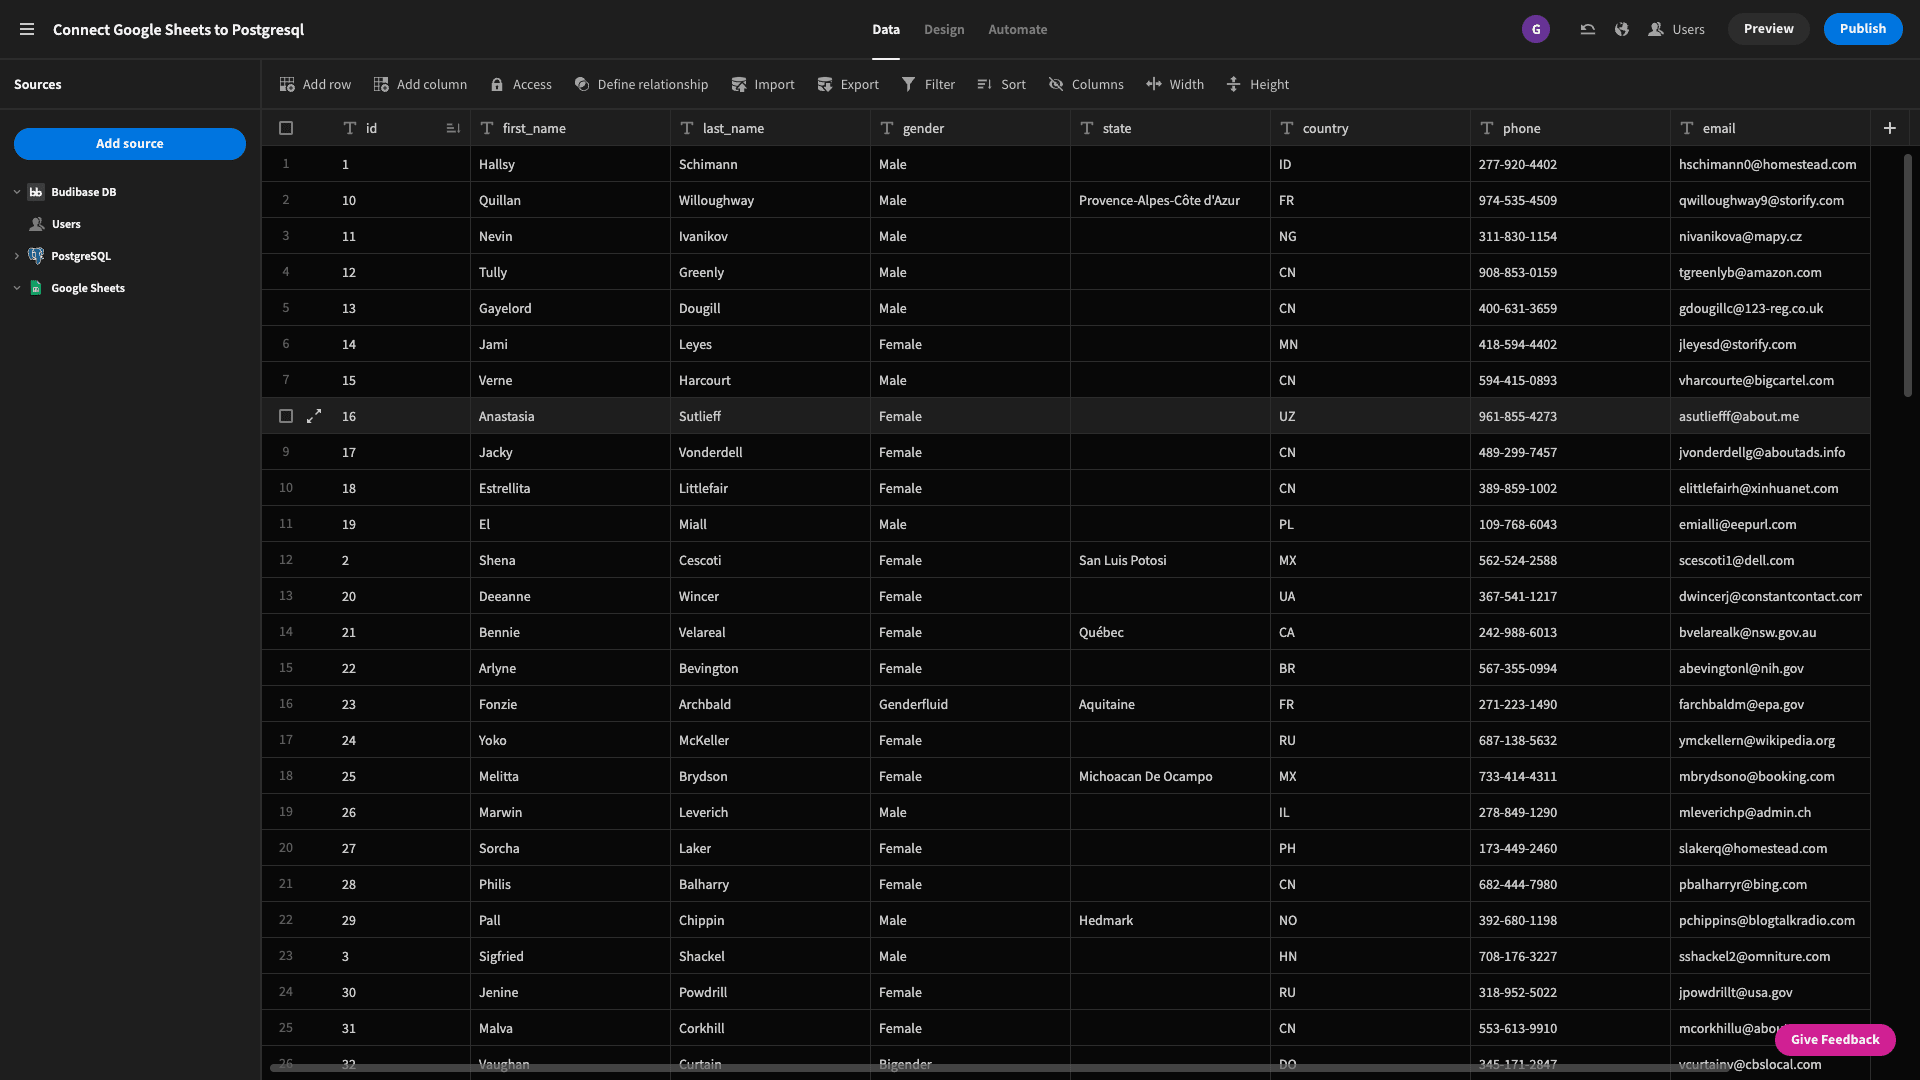This screenshot has height=1080, width=1920.
Task: Click Add row in toolbar
Action: [x=315, y=84]
